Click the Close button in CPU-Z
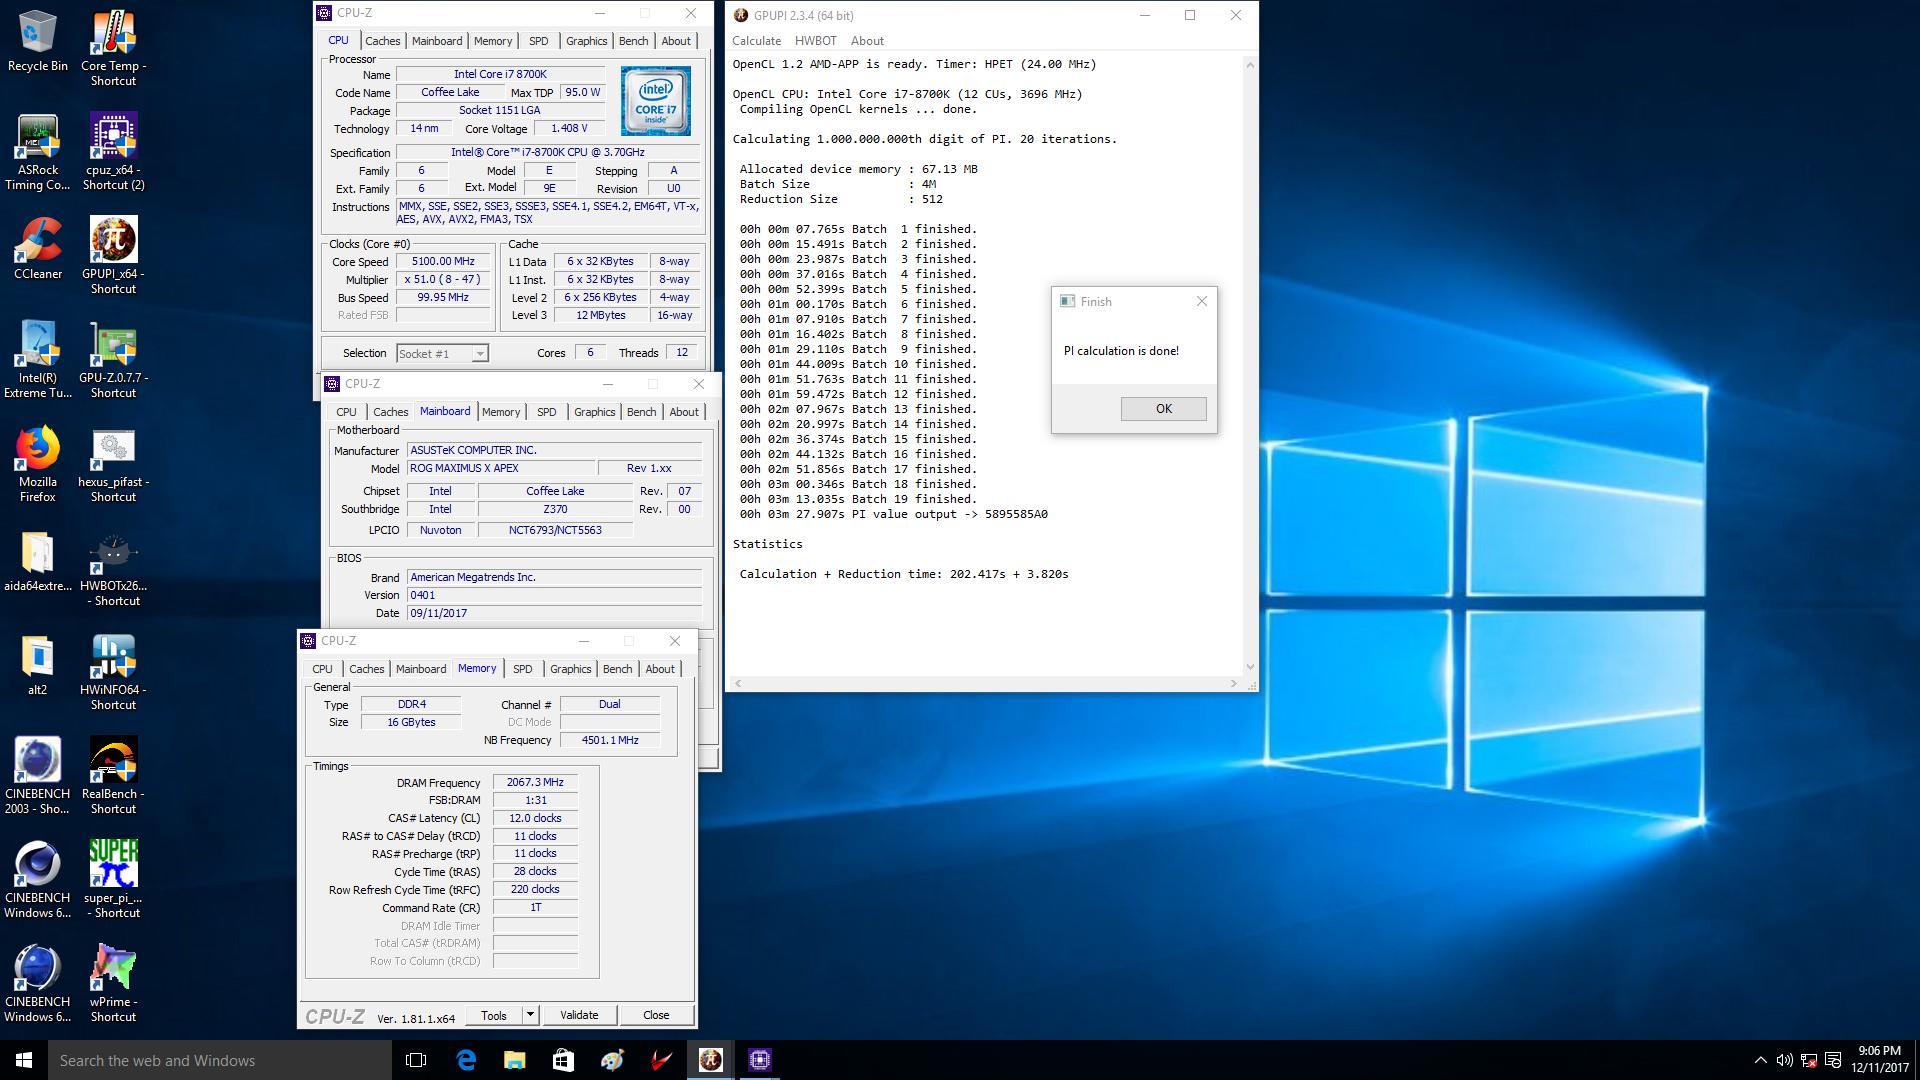1920x1080 pixels. coord(656,1015)
